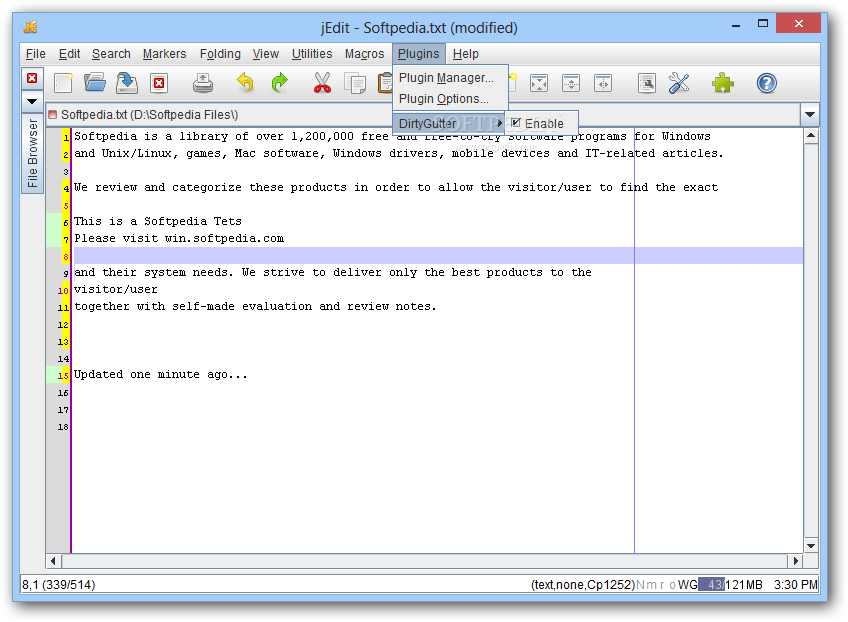Maximize the jEdit window
848x622 pixels.
(763, 24)
